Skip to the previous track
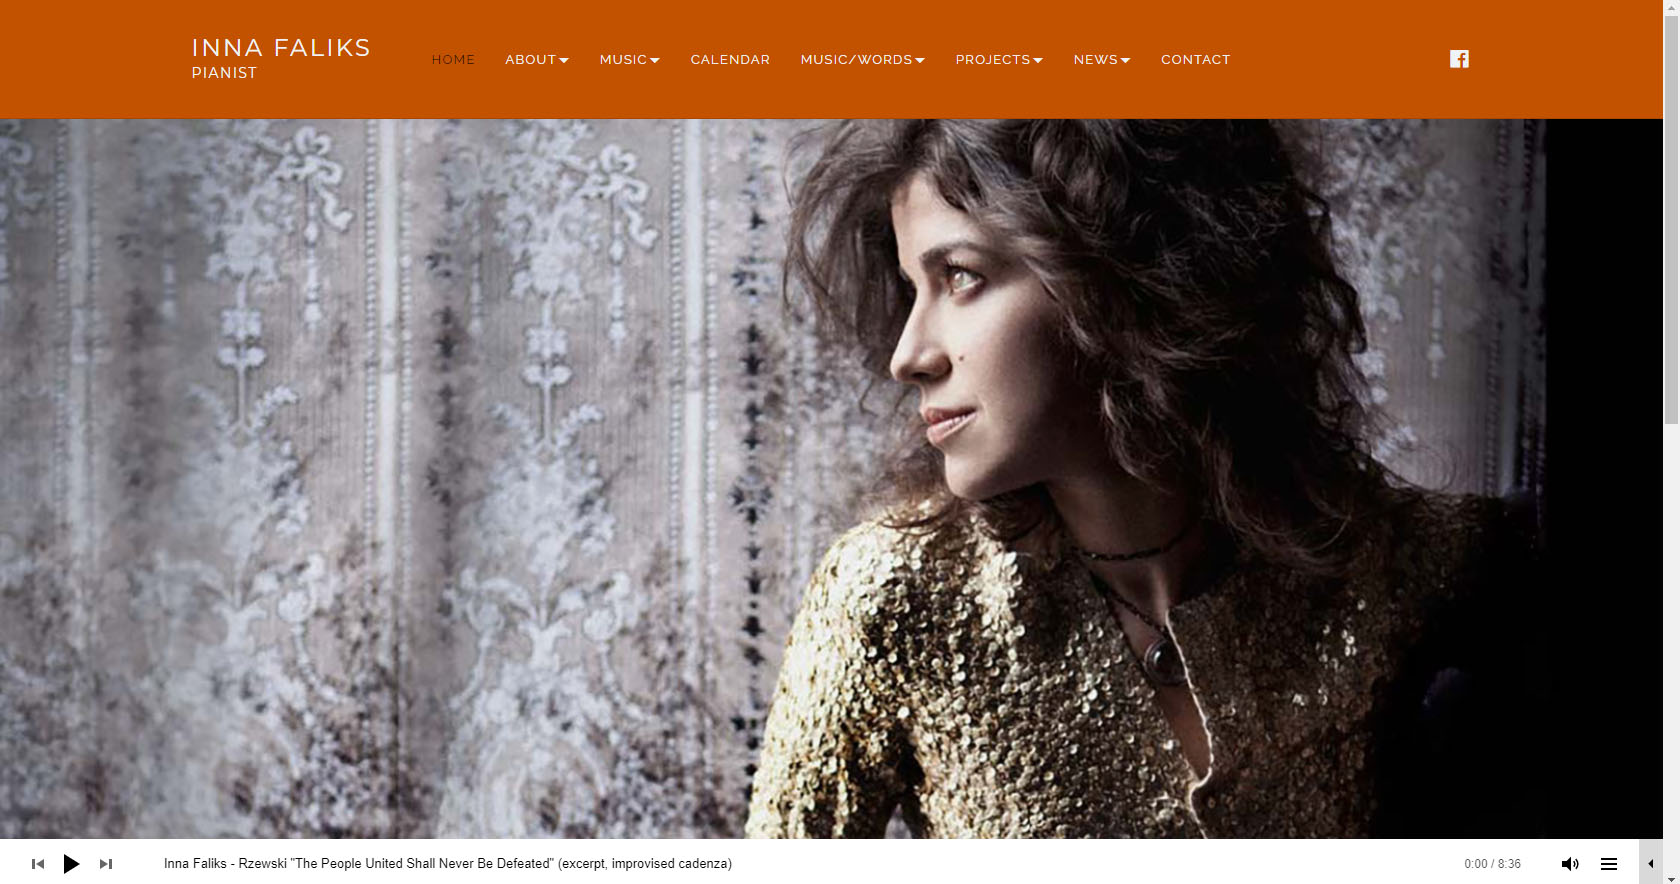1680x884 pixels. 38,864
